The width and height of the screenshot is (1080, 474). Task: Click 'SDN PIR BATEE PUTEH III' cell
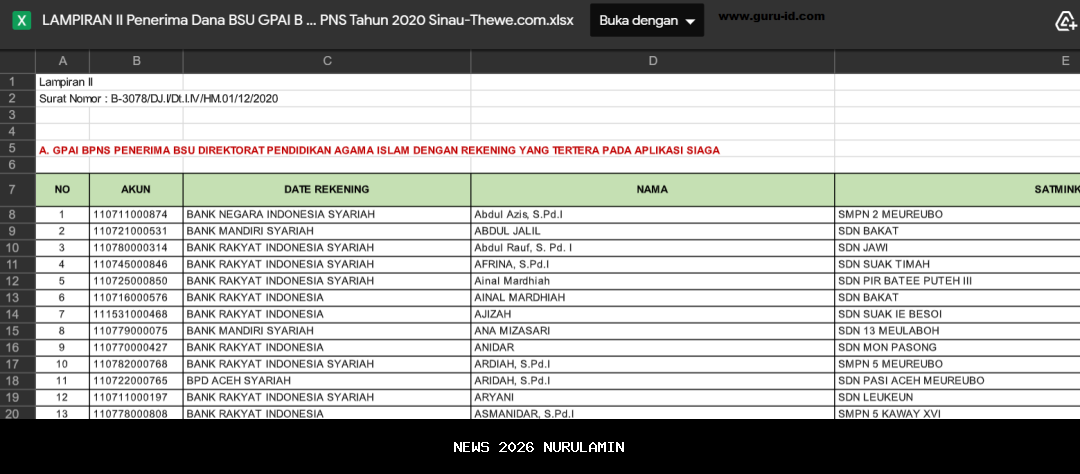[x=957, y=281]
